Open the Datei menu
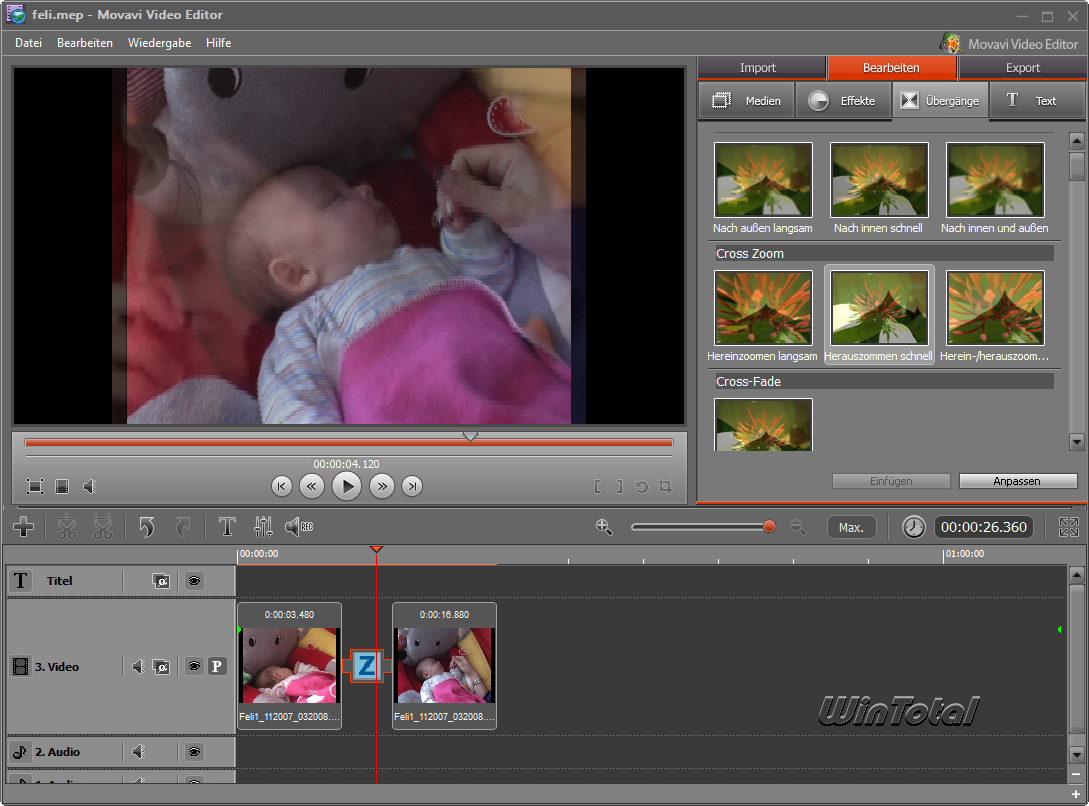Image resolution: width=1089 pixels, height=806 pixels. click(x=28, y=43)
